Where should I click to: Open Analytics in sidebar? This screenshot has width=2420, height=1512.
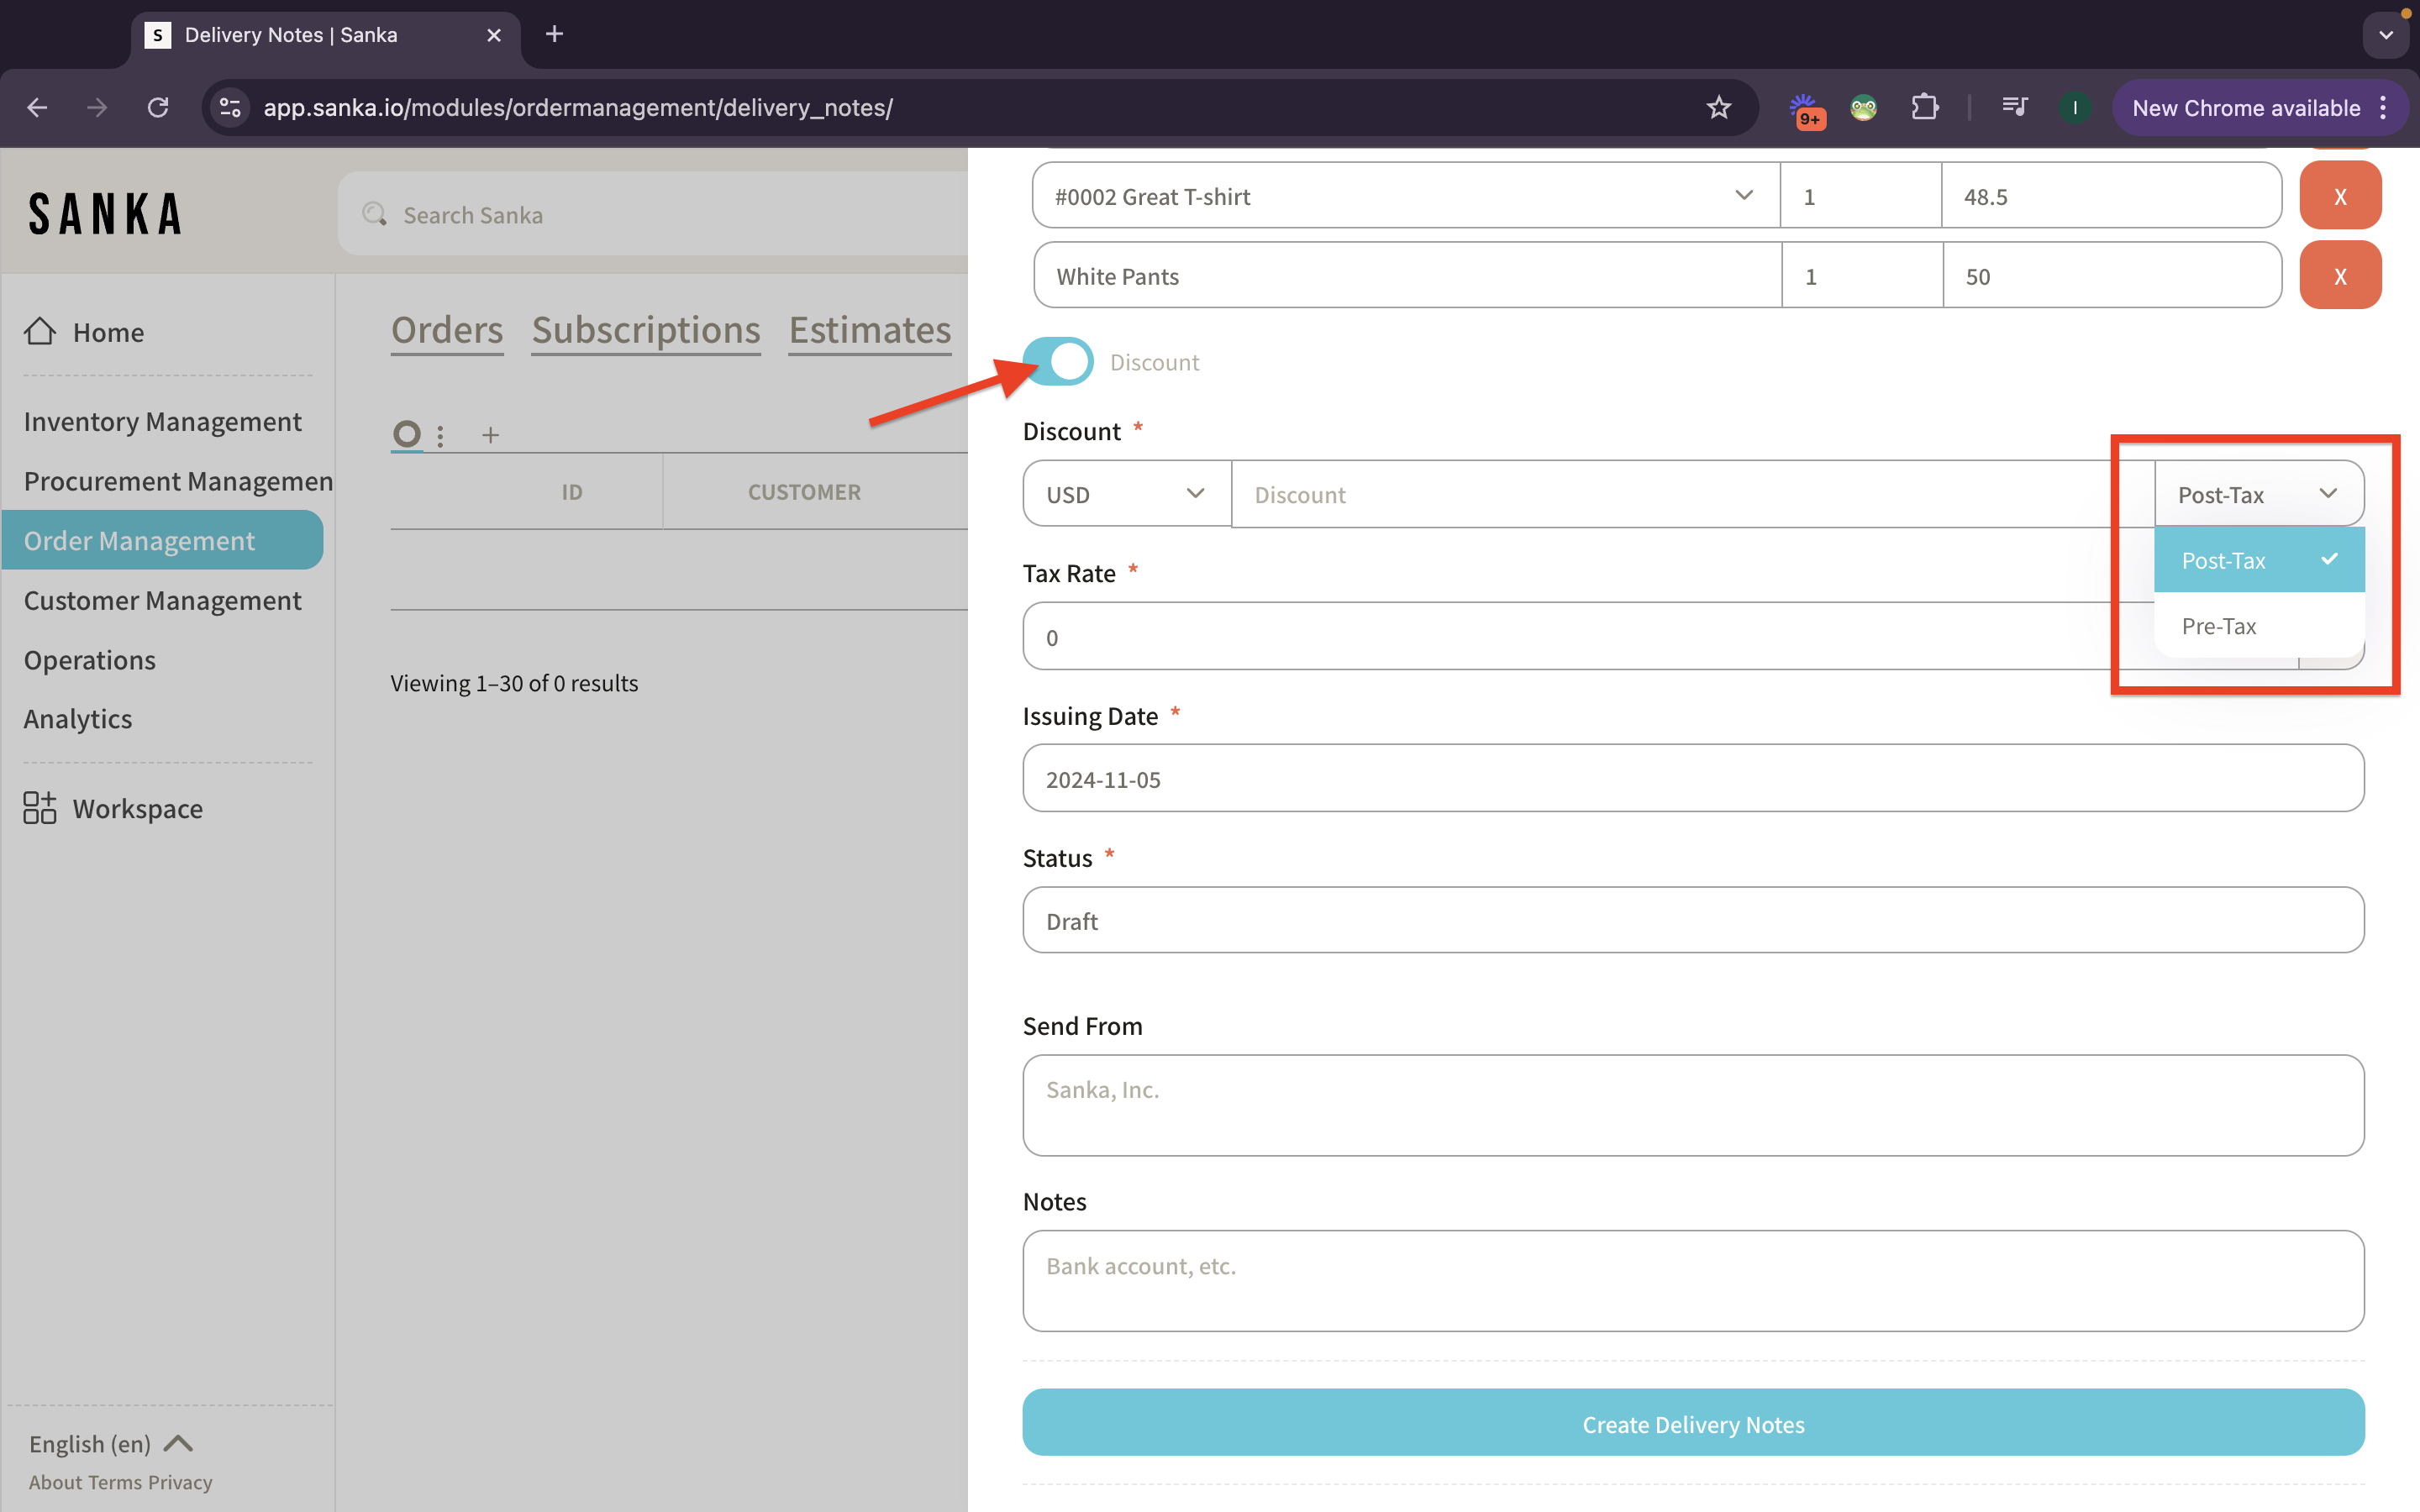[78, 719]
